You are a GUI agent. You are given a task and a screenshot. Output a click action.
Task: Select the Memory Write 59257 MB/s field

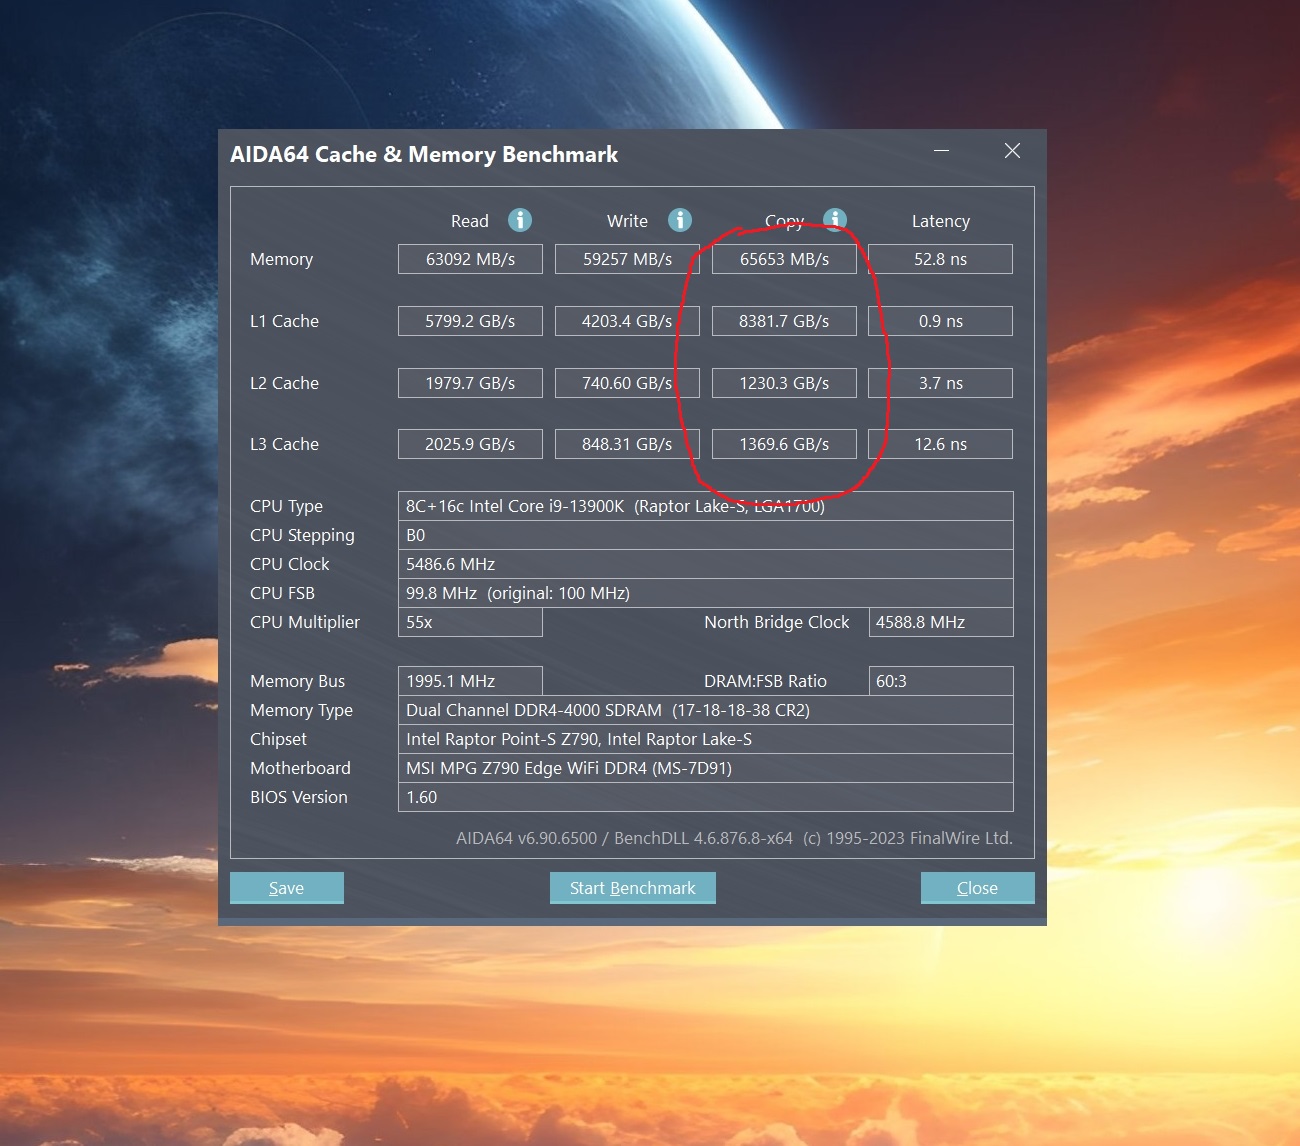tap(627, 259)
